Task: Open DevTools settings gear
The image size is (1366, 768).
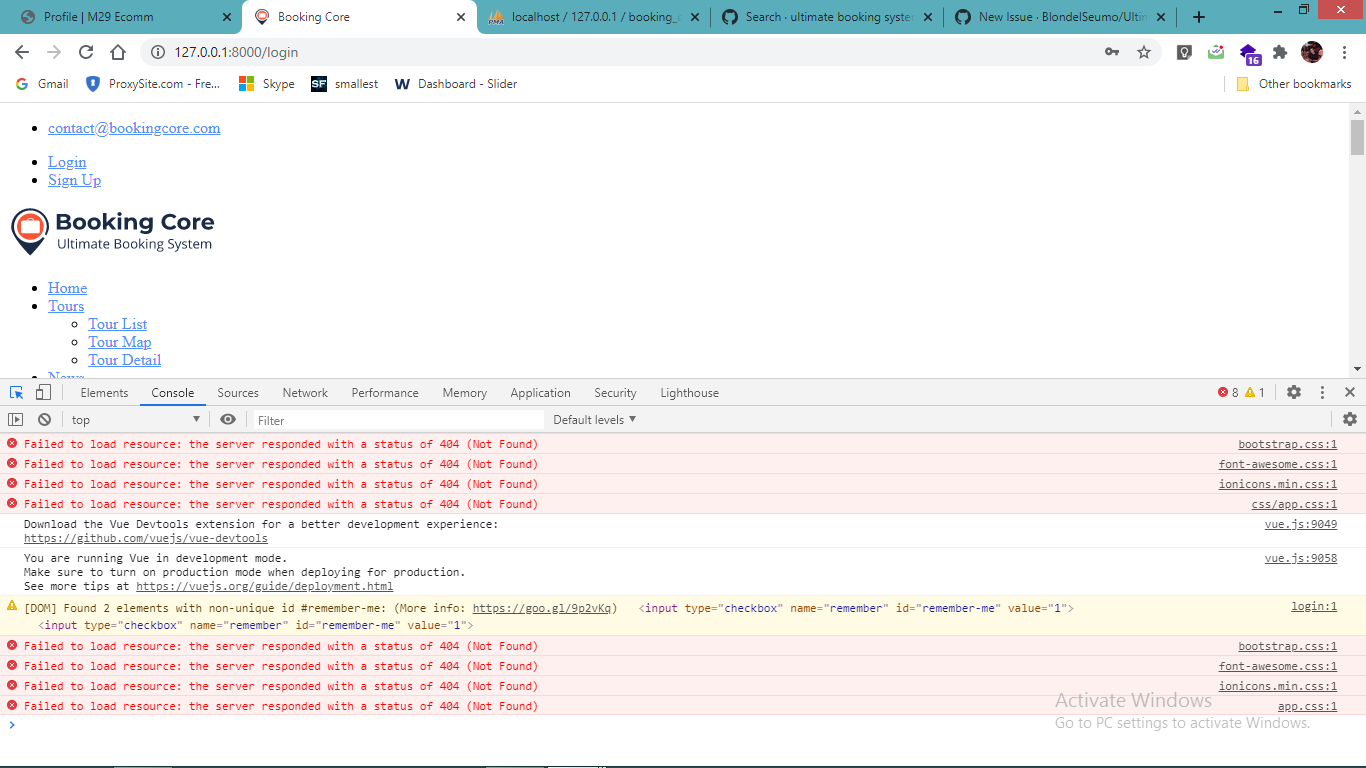Action: [1294, 393]
